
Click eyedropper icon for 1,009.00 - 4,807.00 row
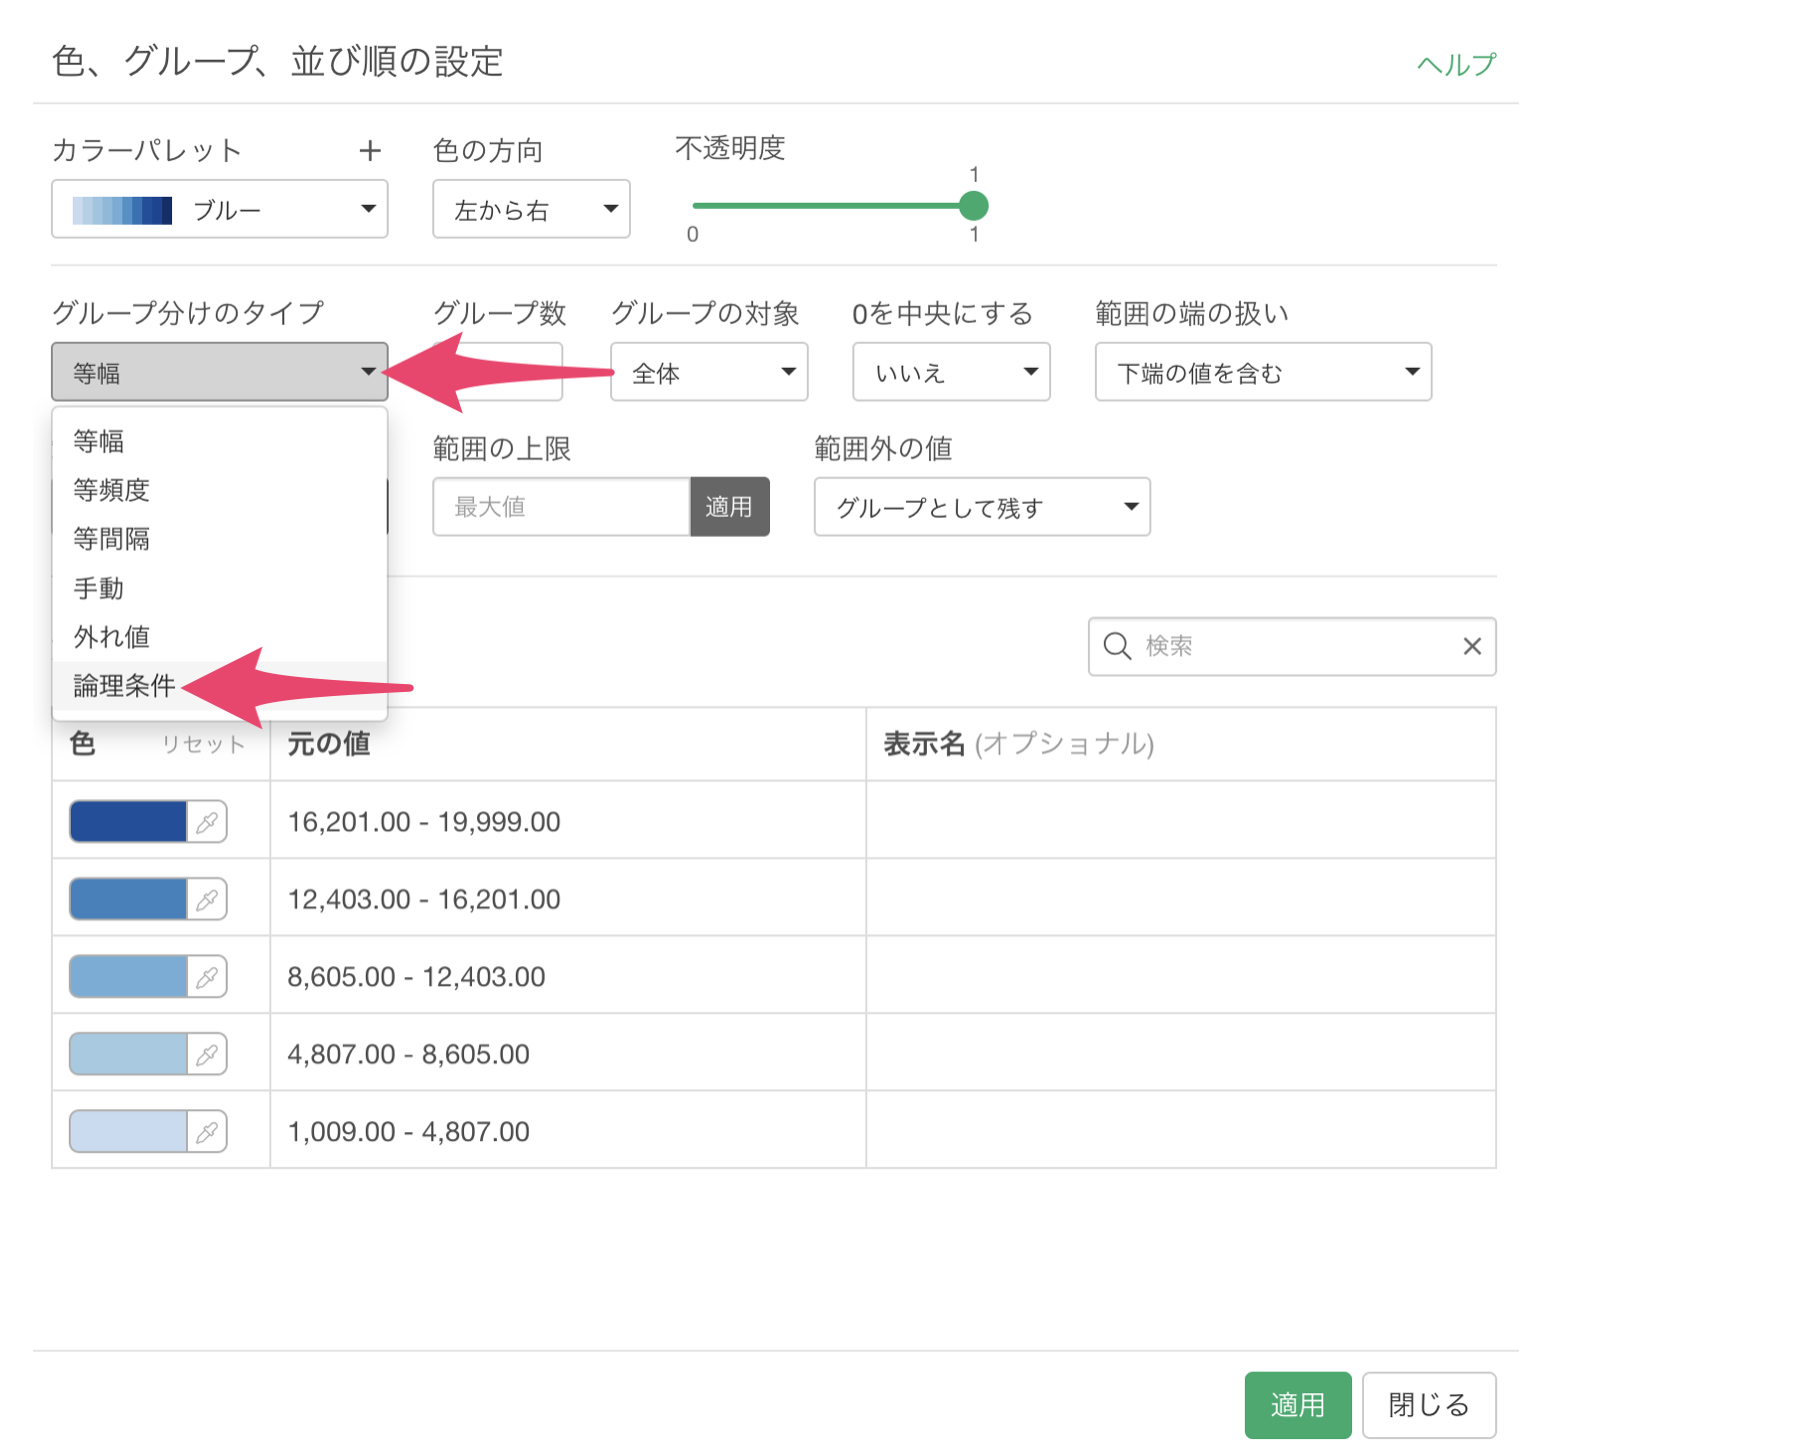coord(207,1132)
